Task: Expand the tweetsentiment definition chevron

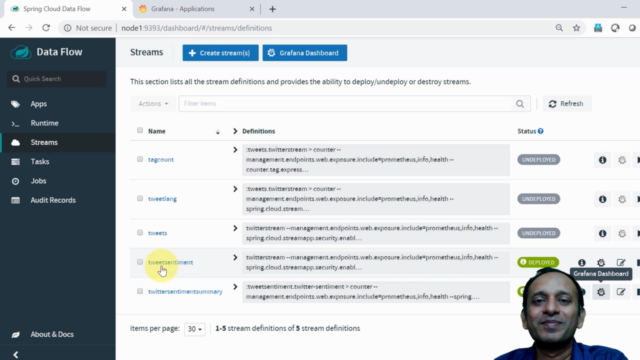Action: point(235,258)
